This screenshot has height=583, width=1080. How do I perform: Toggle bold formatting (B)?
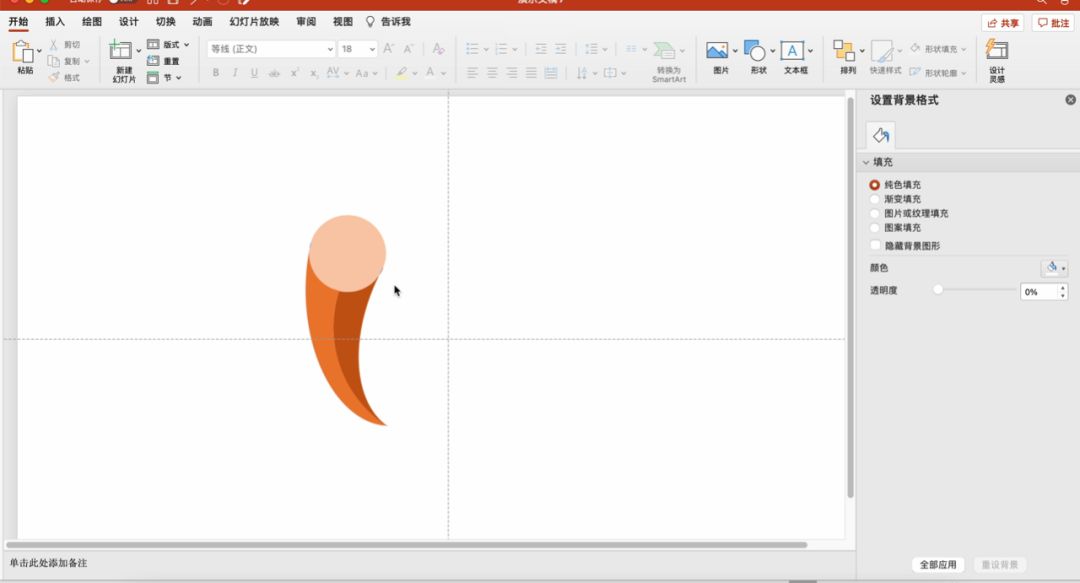coord(216,72)
